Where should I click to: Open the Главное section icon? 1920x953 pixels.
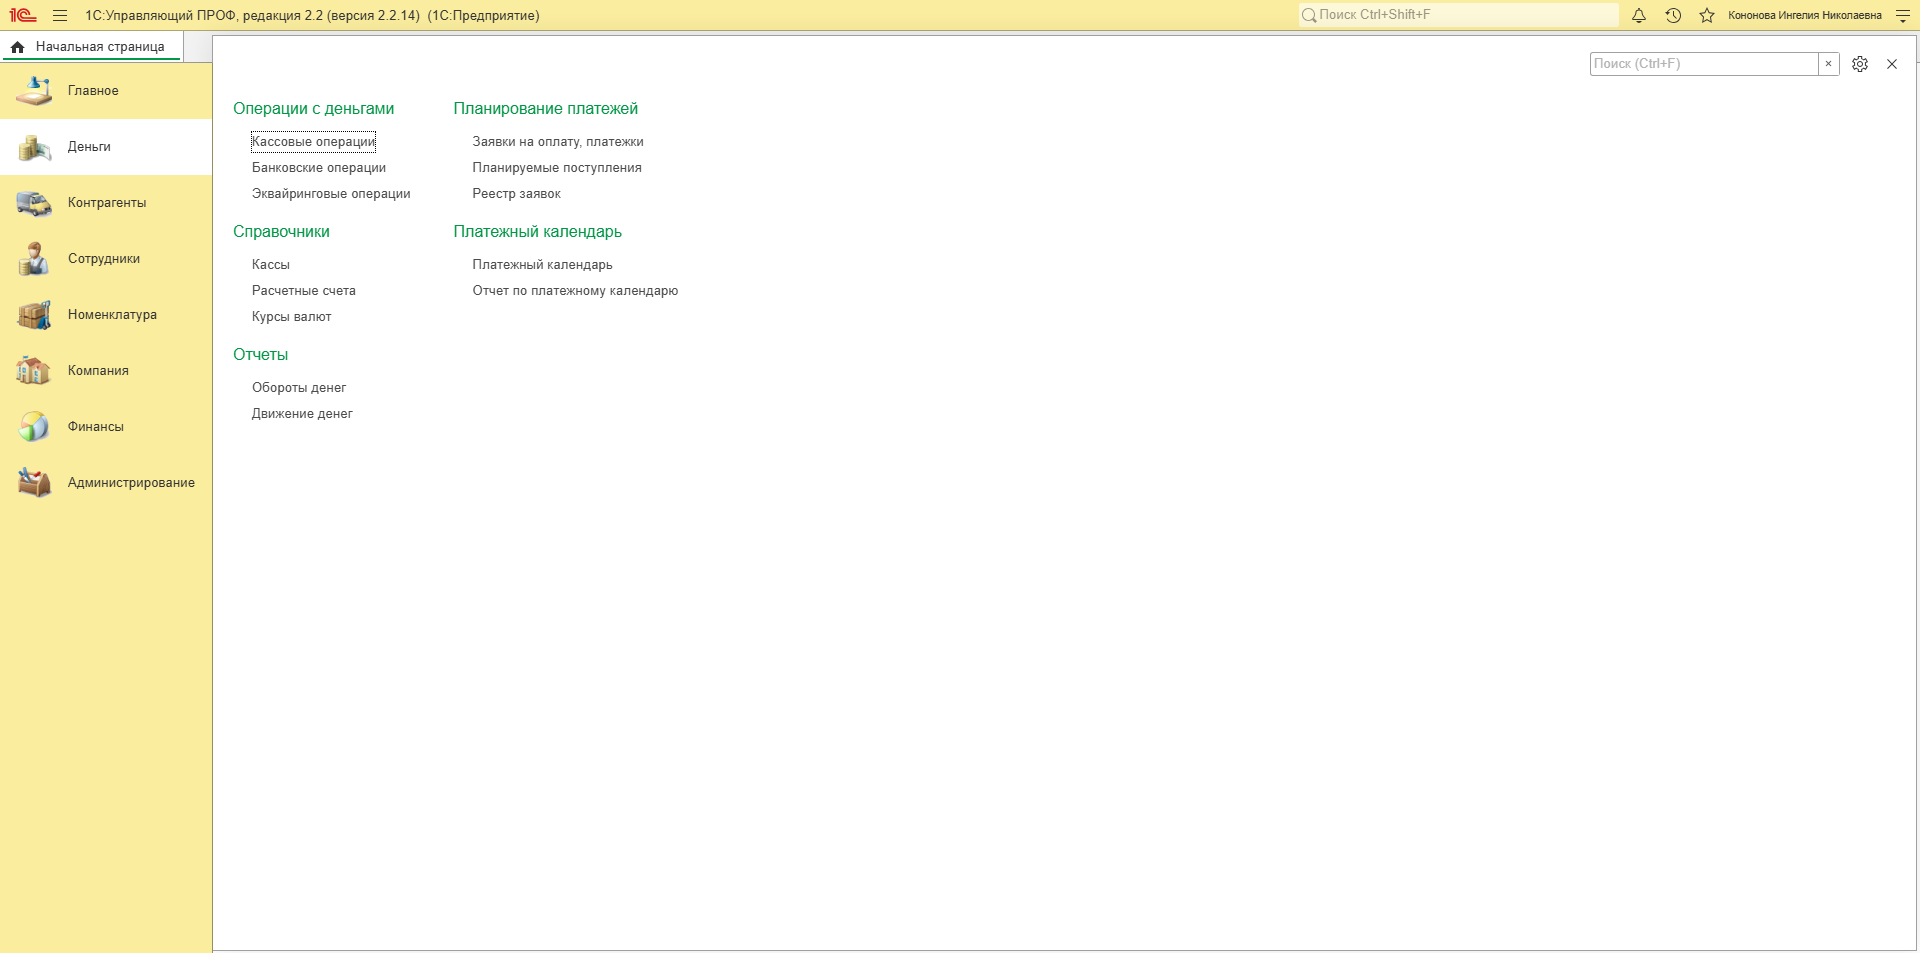coord(34,91)
